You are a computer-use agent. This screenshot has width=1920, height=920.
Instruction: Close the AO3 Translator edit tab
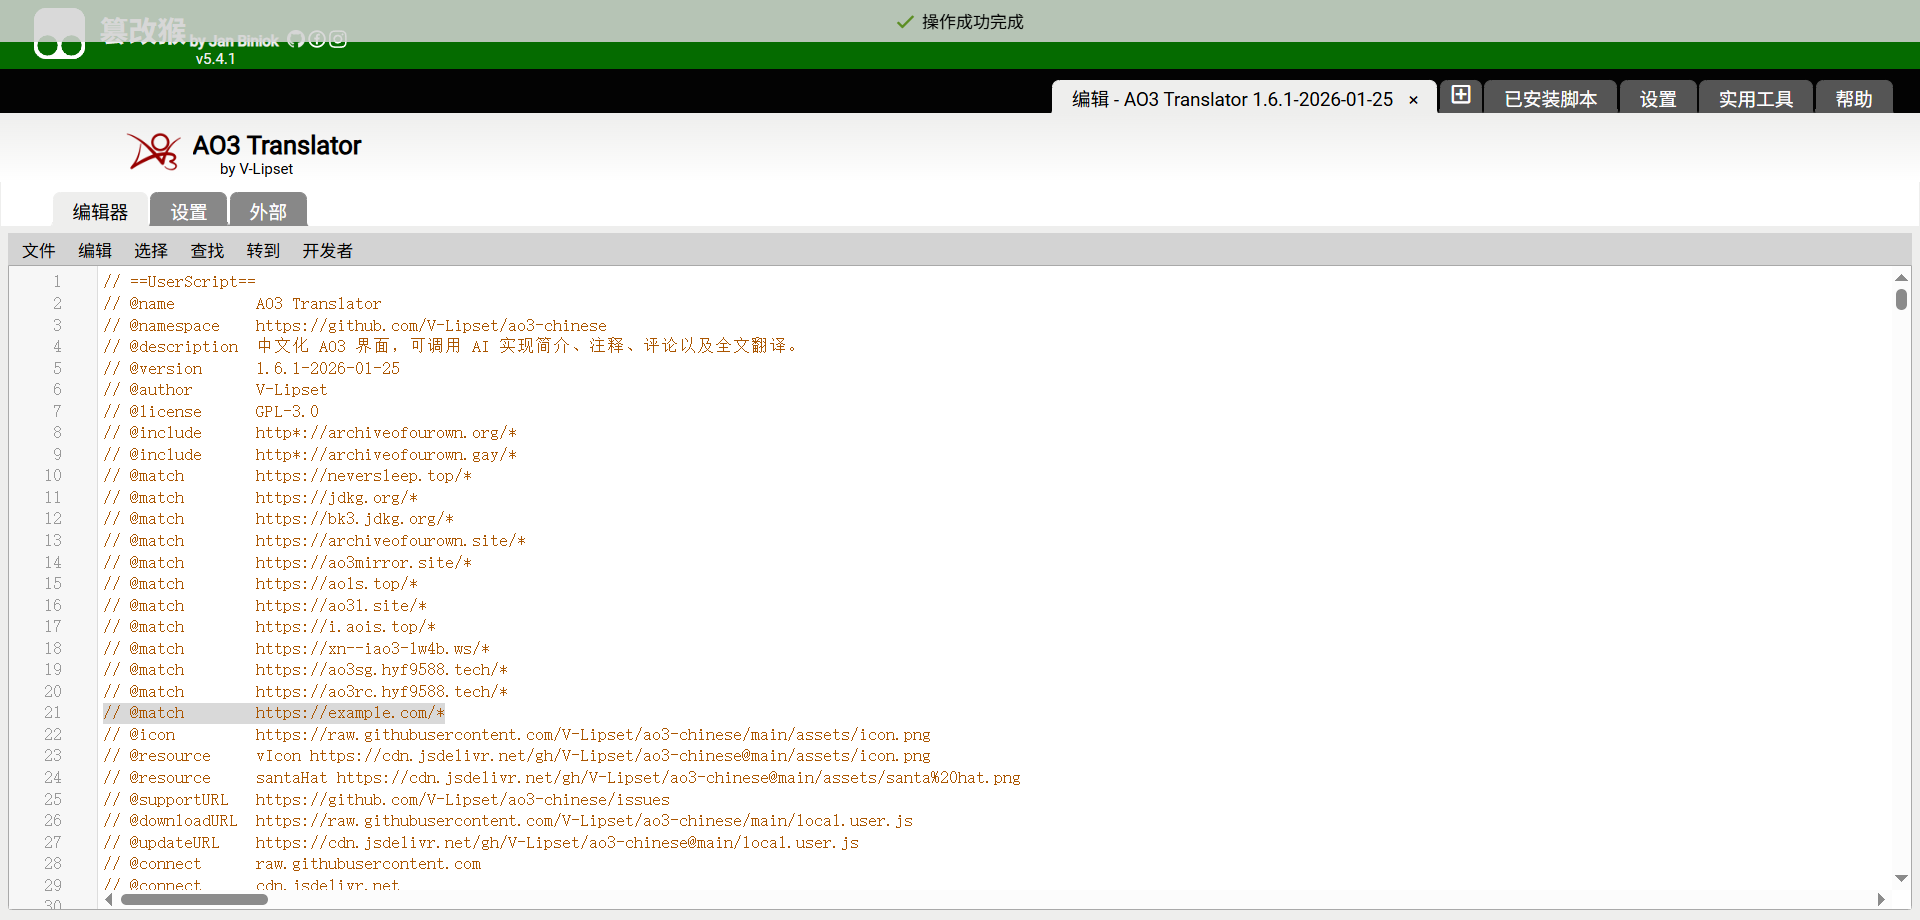(1413, 100)
